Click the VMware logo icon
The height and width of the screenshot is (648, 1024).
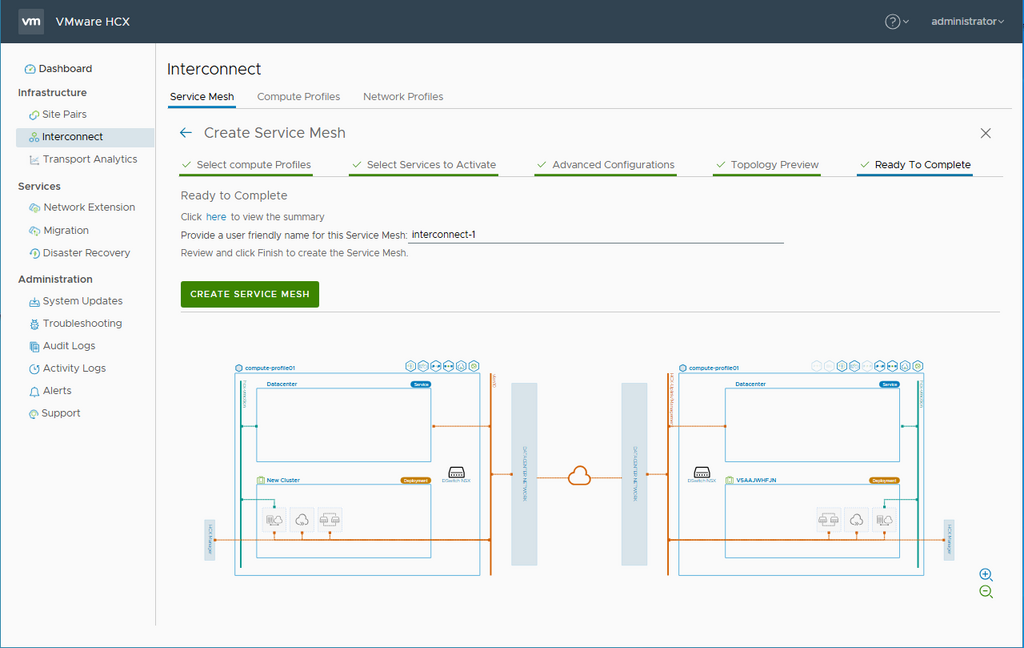pyautogui.click(x=31, y=21)
